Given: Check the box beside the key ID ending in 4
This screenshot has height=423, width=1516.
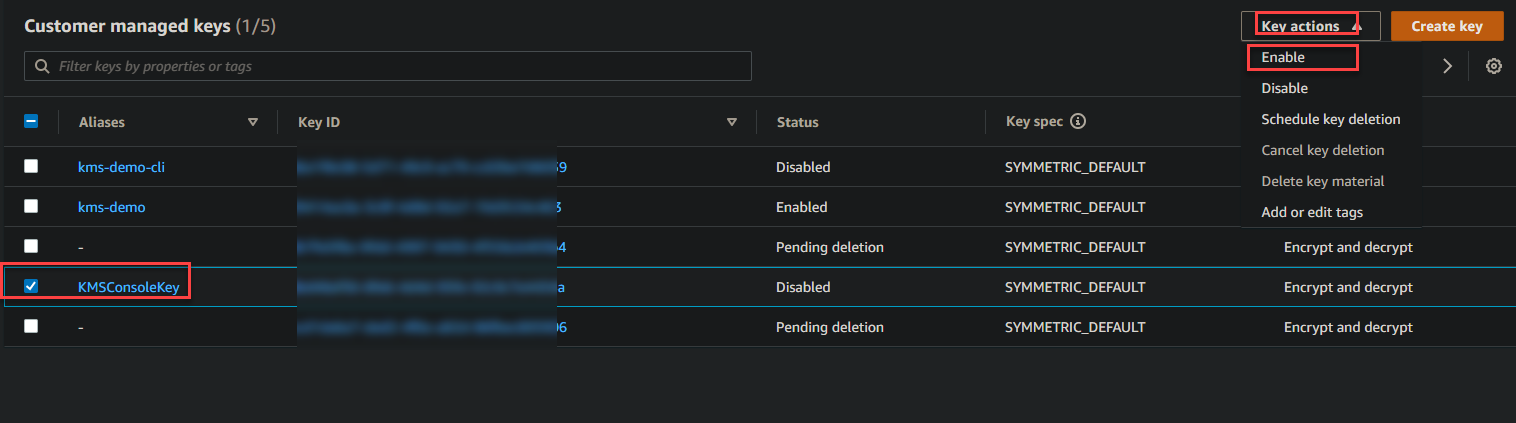Looking at the screenshot, I should 31,246.
